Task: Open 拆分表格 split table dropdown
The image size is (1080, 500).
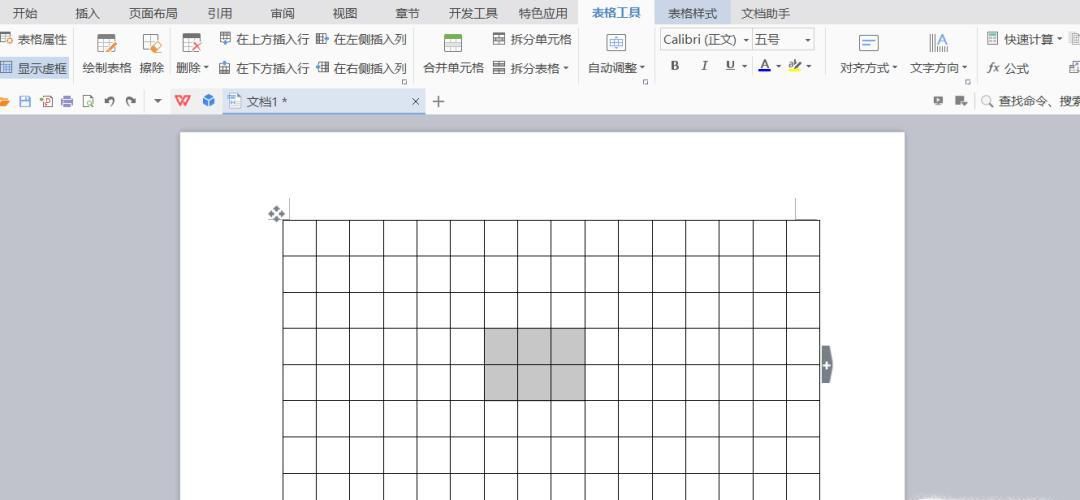Action: tap(531, 67)
